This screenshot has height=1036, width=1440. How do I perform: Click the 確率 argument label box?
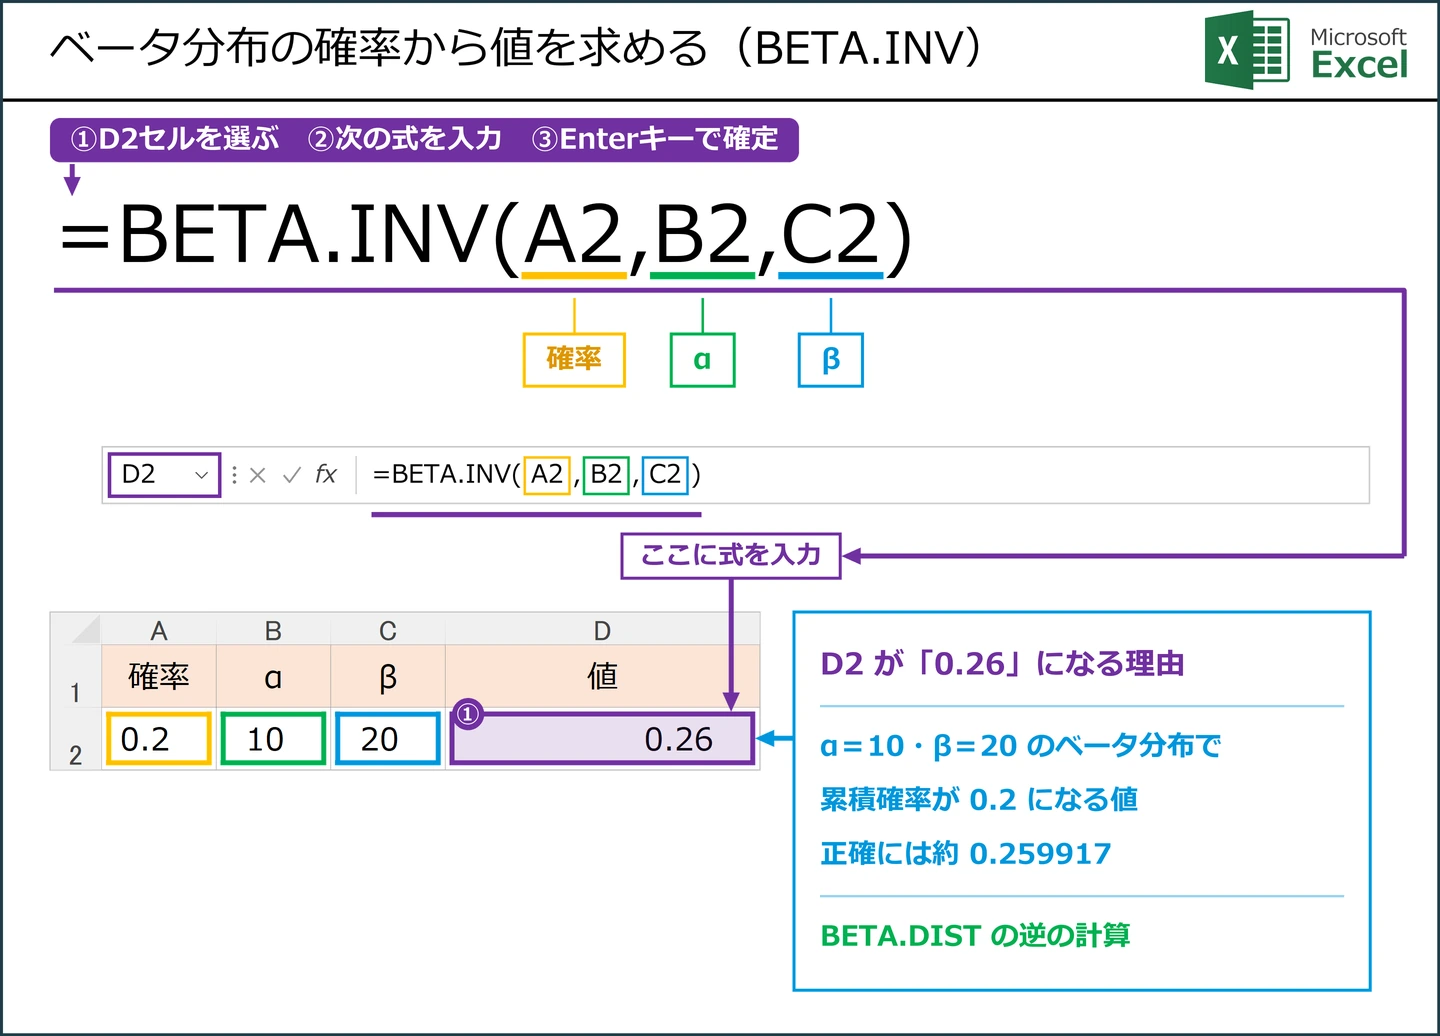574,360
